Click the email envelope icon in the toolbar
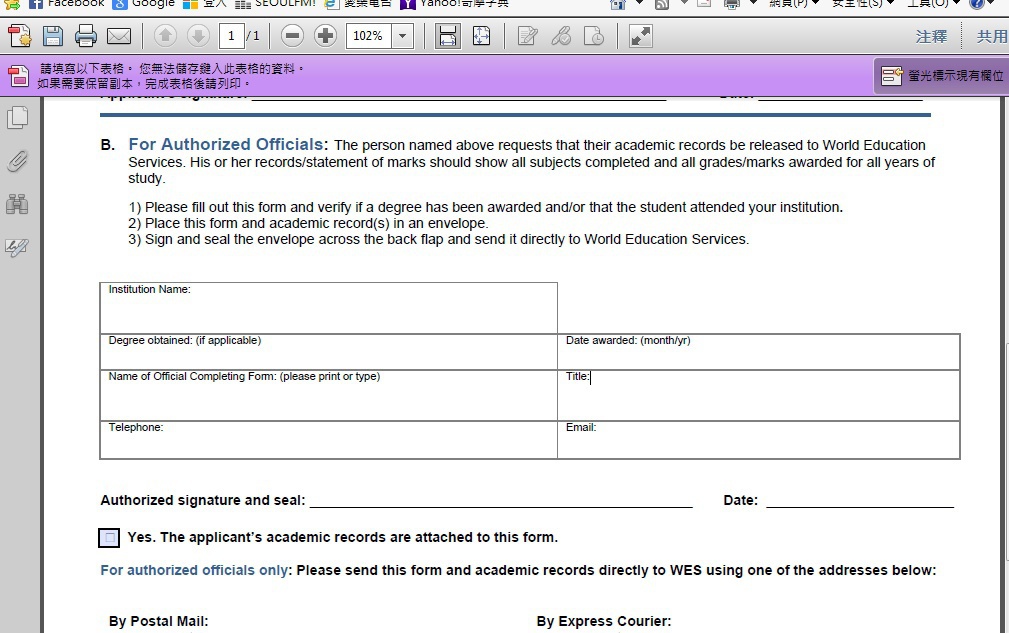The width and height of the screenshot is (1009, 633). click(x=119, y=37)
